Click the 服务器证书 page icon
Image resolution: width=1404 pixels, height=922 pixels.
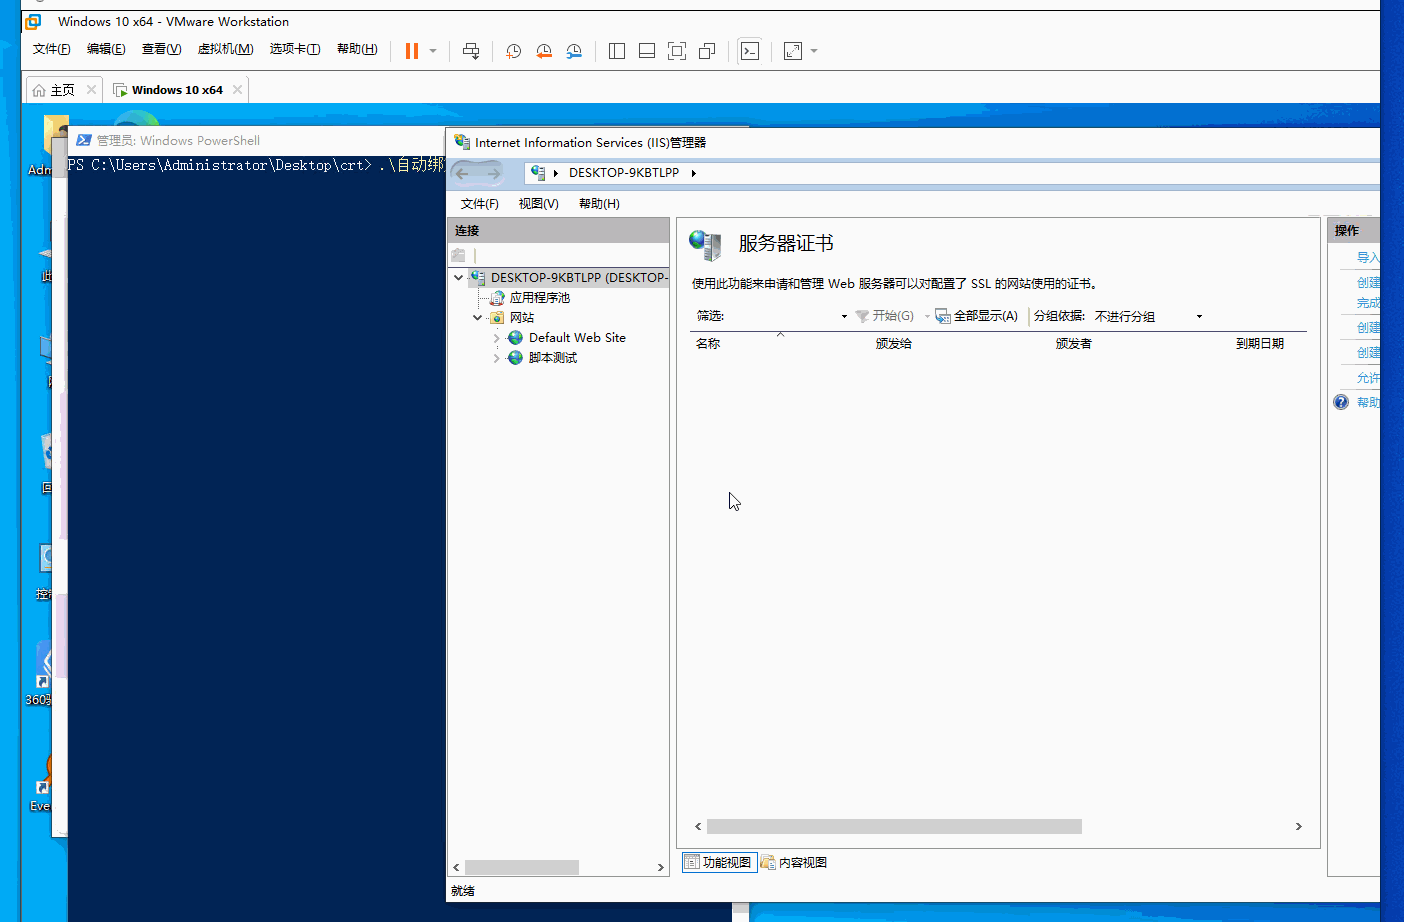tap(705, 245)
